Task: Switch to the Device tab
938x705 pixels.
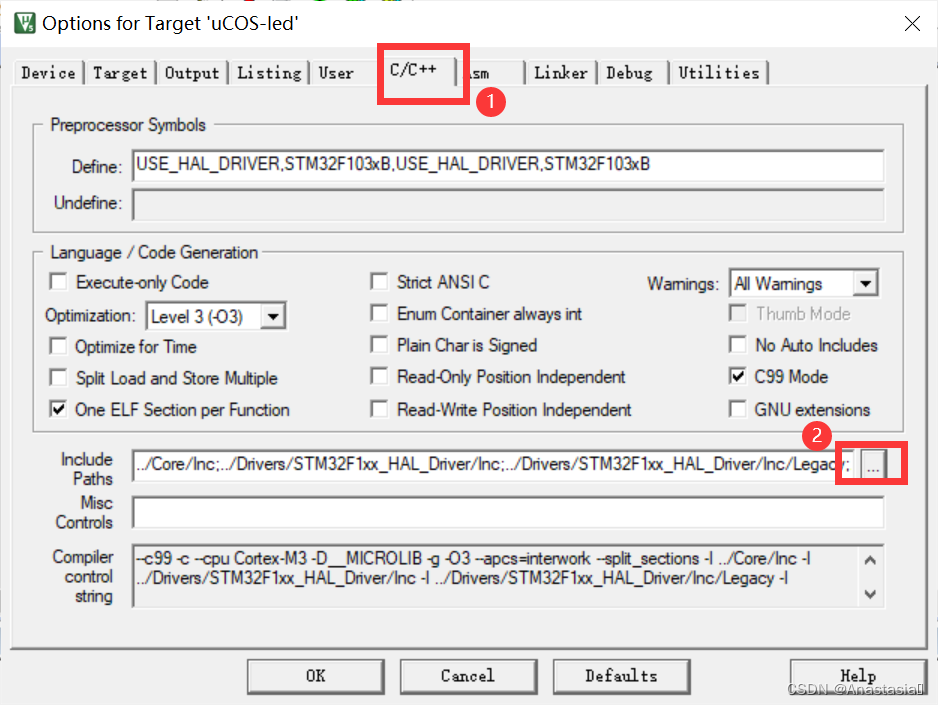Action: (48, 73)
